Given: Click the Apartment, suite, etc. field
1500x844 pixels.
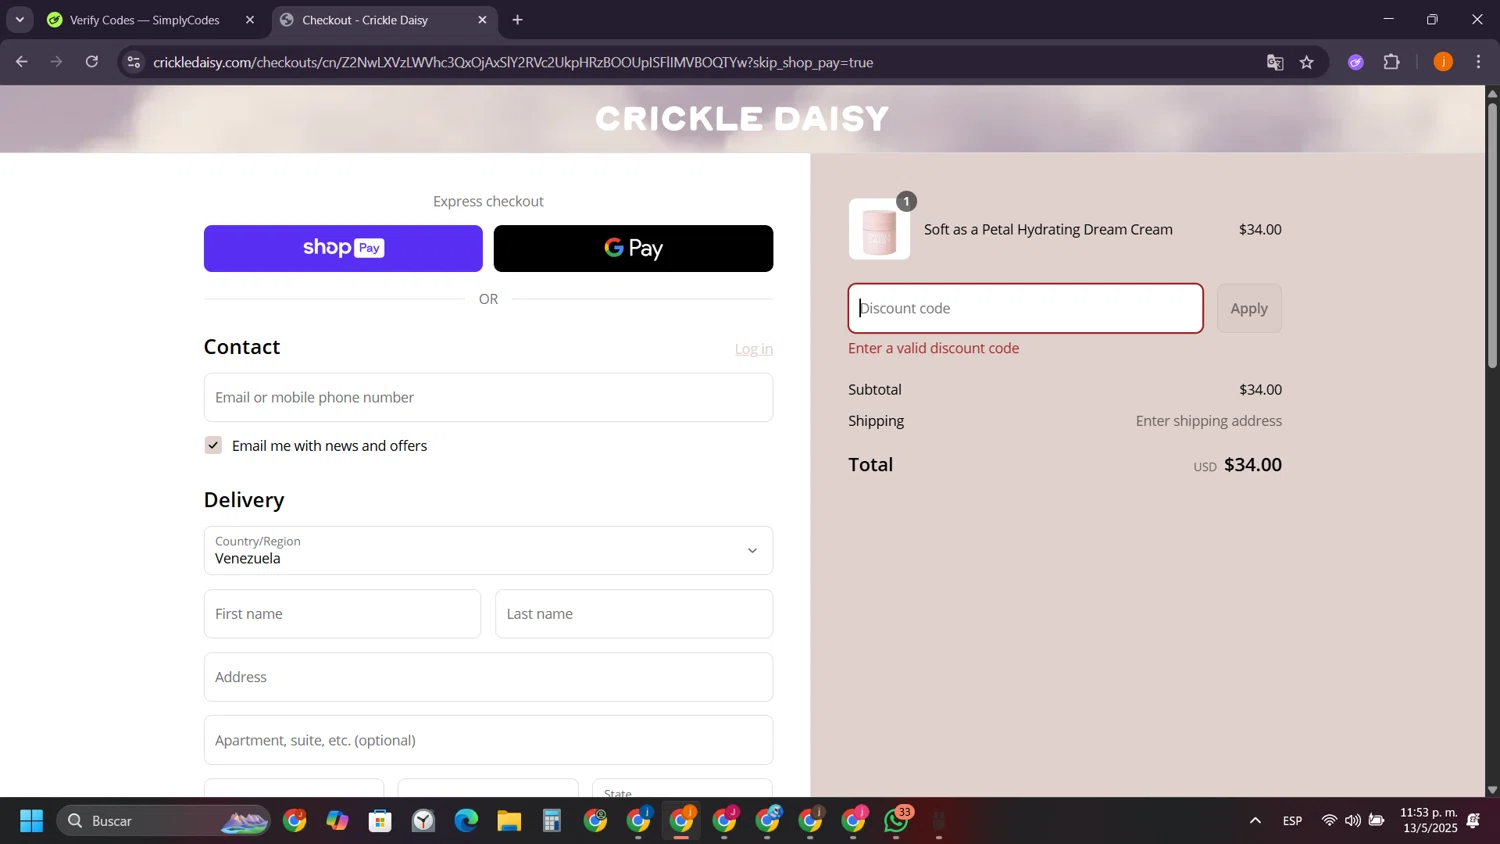Looking at the screenshot, I should coord(488,740).
